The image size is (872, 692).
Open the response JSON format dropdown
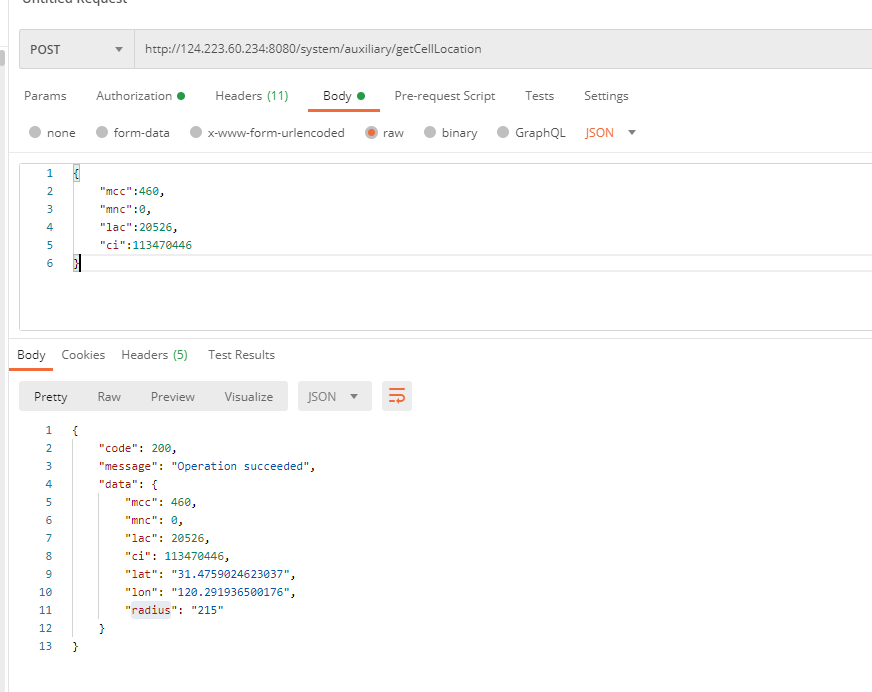pyautogui.click(x=334, y=397)
